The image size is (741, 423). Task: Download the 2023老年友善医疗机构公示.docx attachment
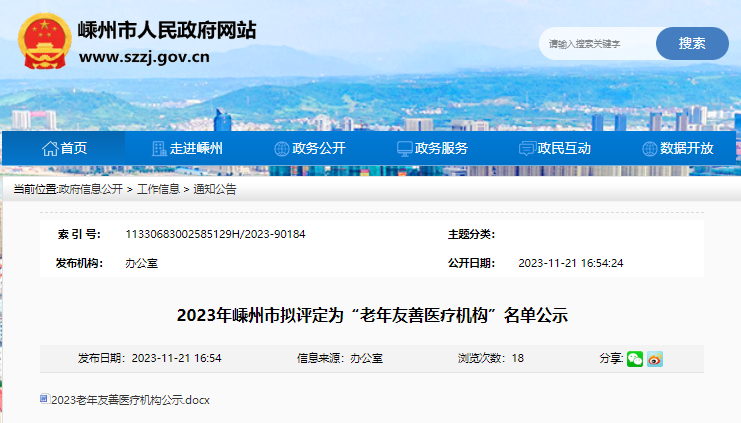pos(130,400)
